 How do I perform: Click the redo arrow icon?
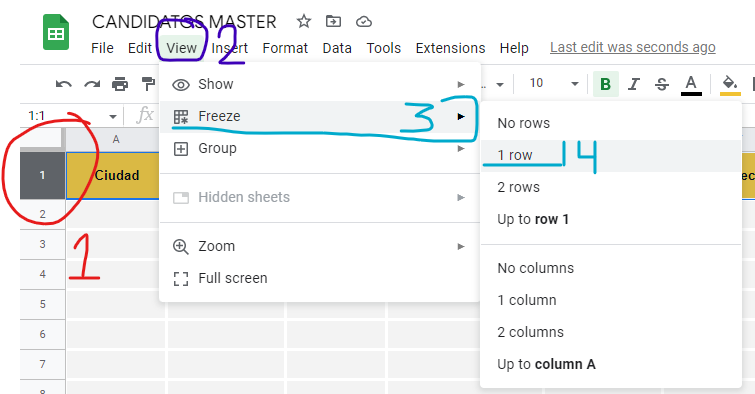pos(92,84)
